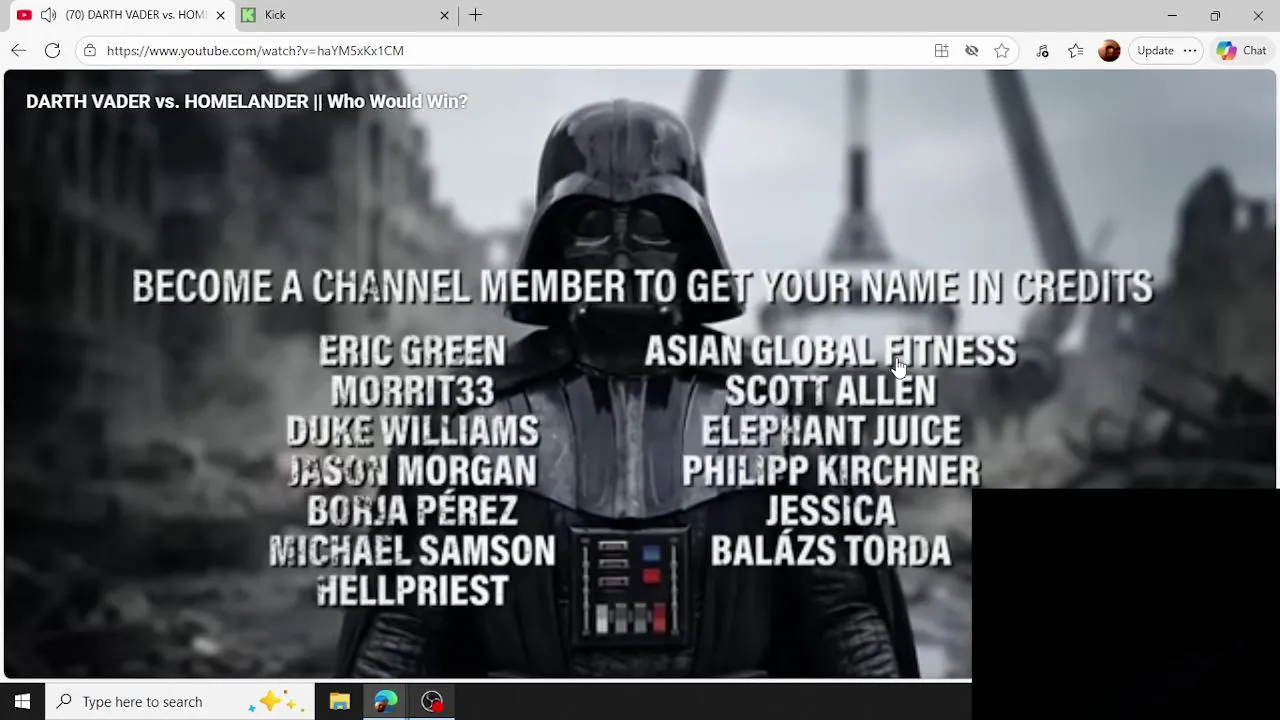Click the credit name ELEPHANT JUICE
1280x720 pixels.
click(x=830, y=431)
